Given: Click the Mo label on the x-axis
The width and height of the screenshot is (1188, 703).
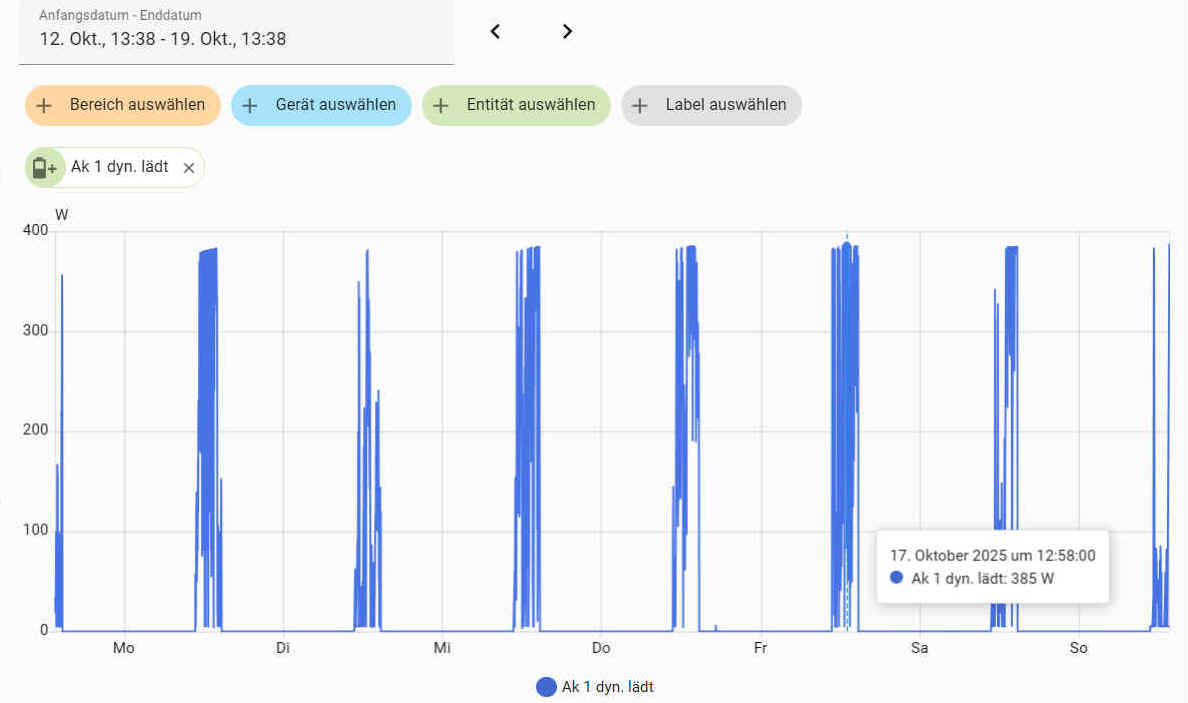Looking at the screenshot, I should [x=123, y=648].
